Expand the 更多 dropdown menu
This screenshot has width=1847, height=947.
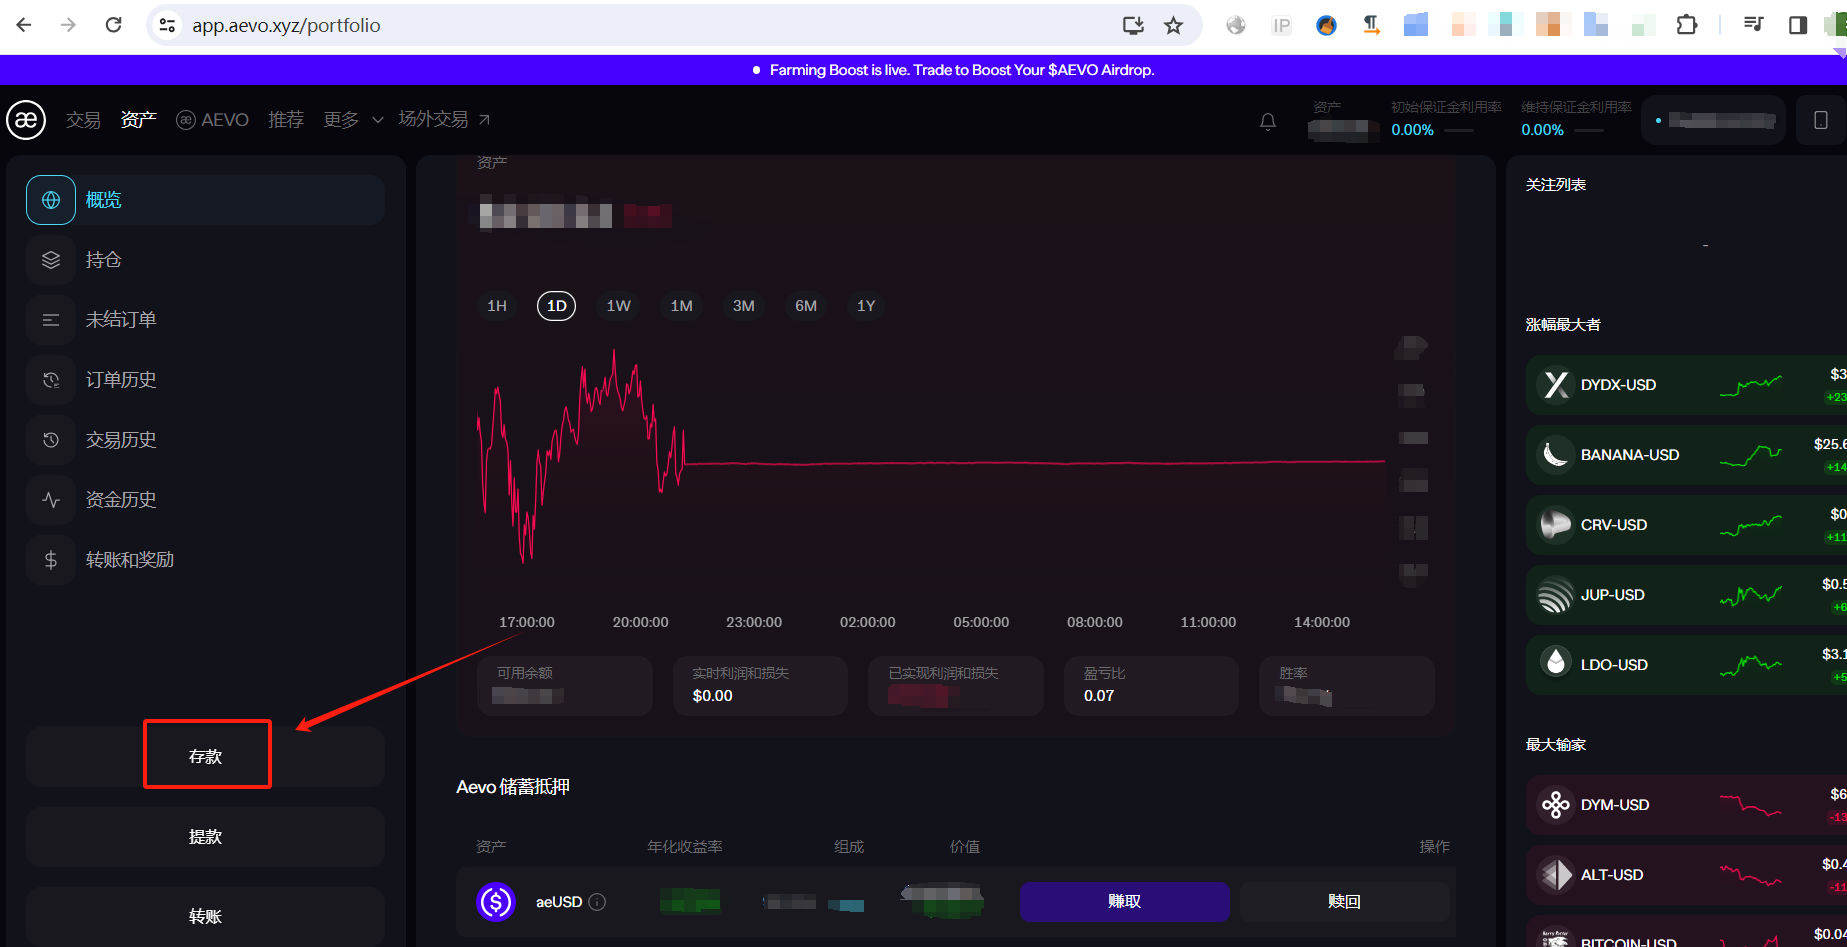point(353,120)
